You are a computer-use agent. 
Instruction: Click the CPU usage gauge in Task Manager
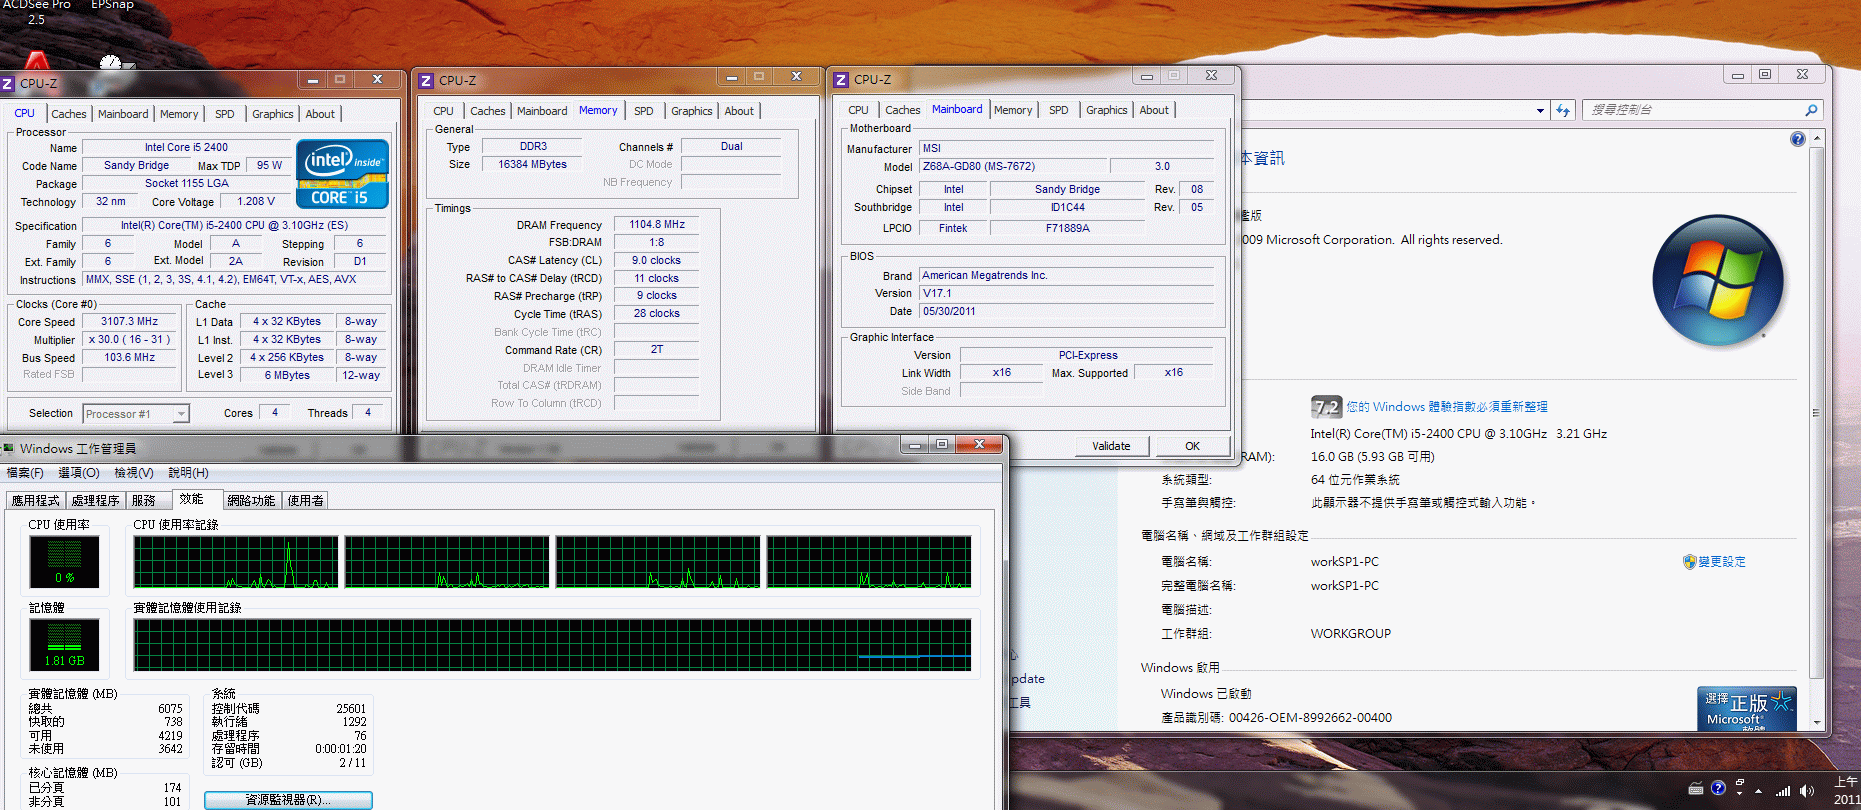click(64, 562)
